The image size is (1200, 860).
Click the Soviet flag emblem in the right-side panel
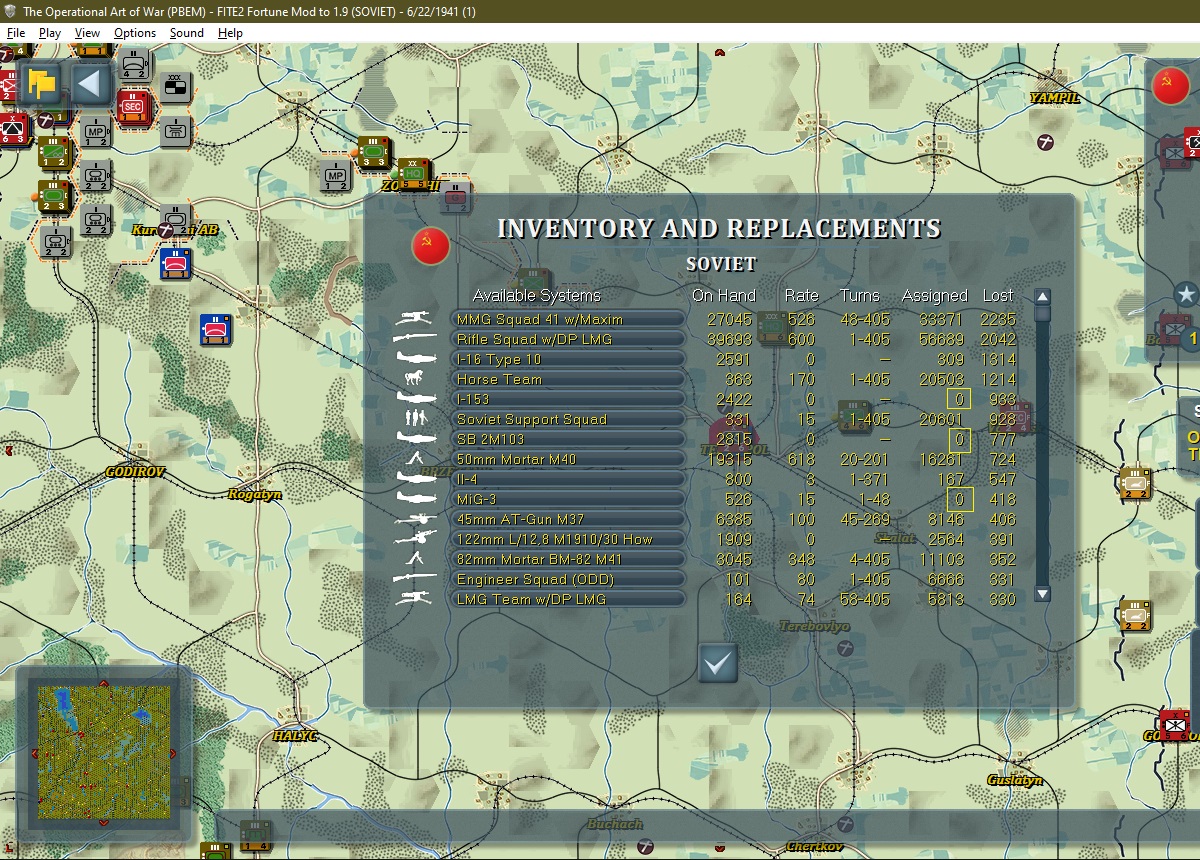[x=1170, y=86]
